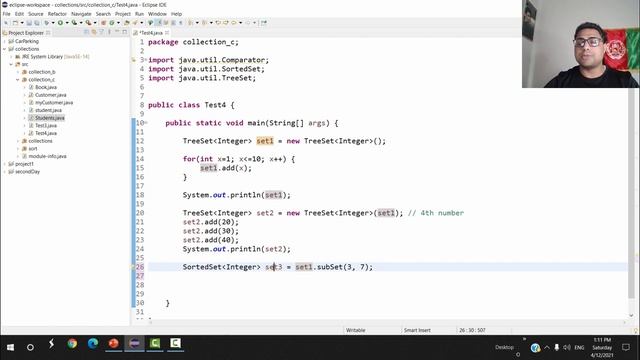This screenshot has height=360, width=640.
Task: Select Test4.java in Project Explorer
Action: point(46,133)
